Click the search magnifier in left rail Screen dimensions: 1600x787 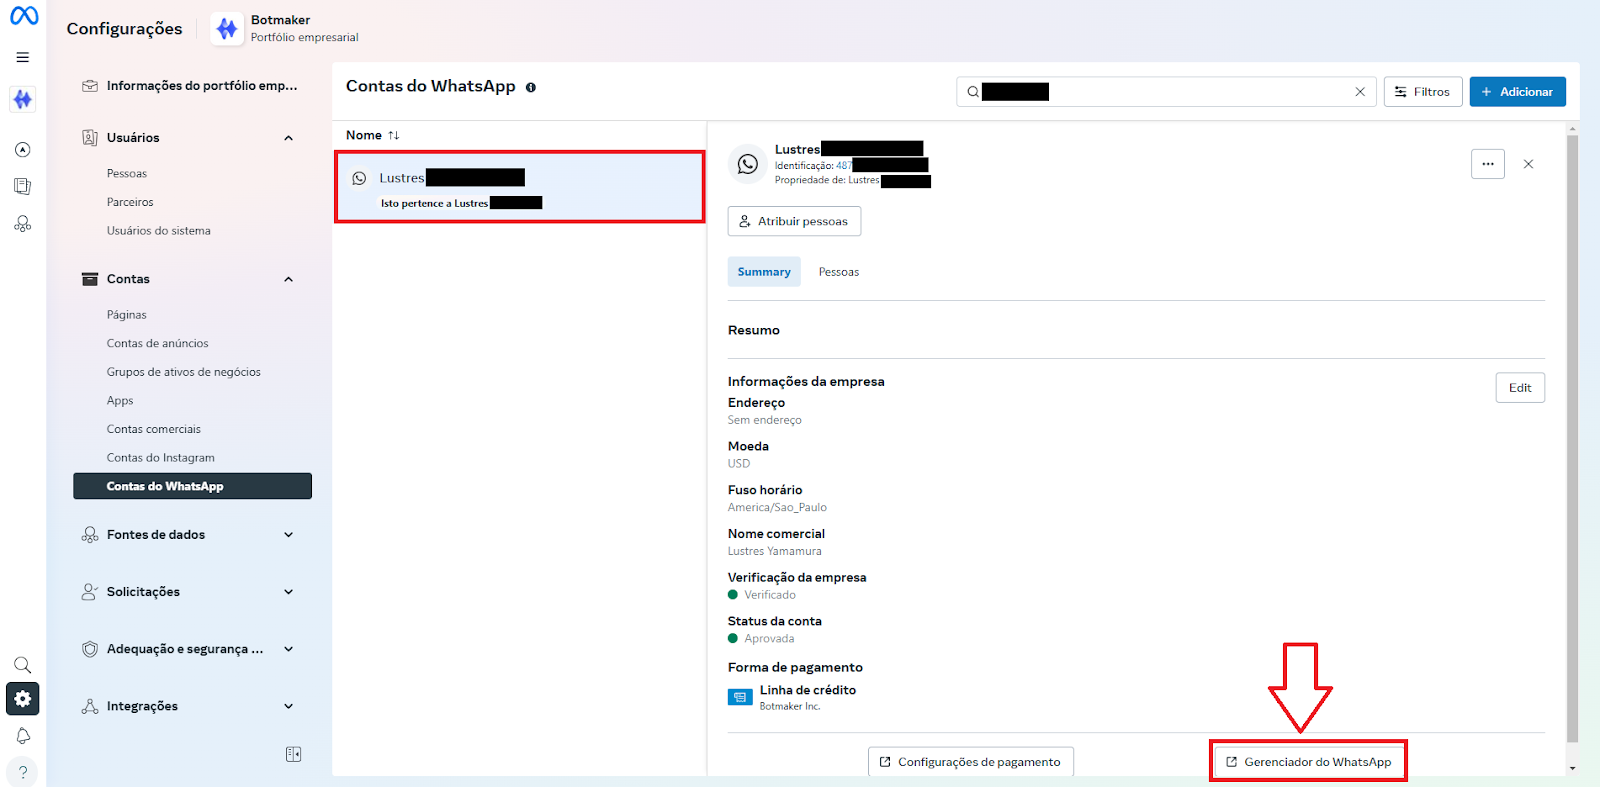(x=22, y=665)
